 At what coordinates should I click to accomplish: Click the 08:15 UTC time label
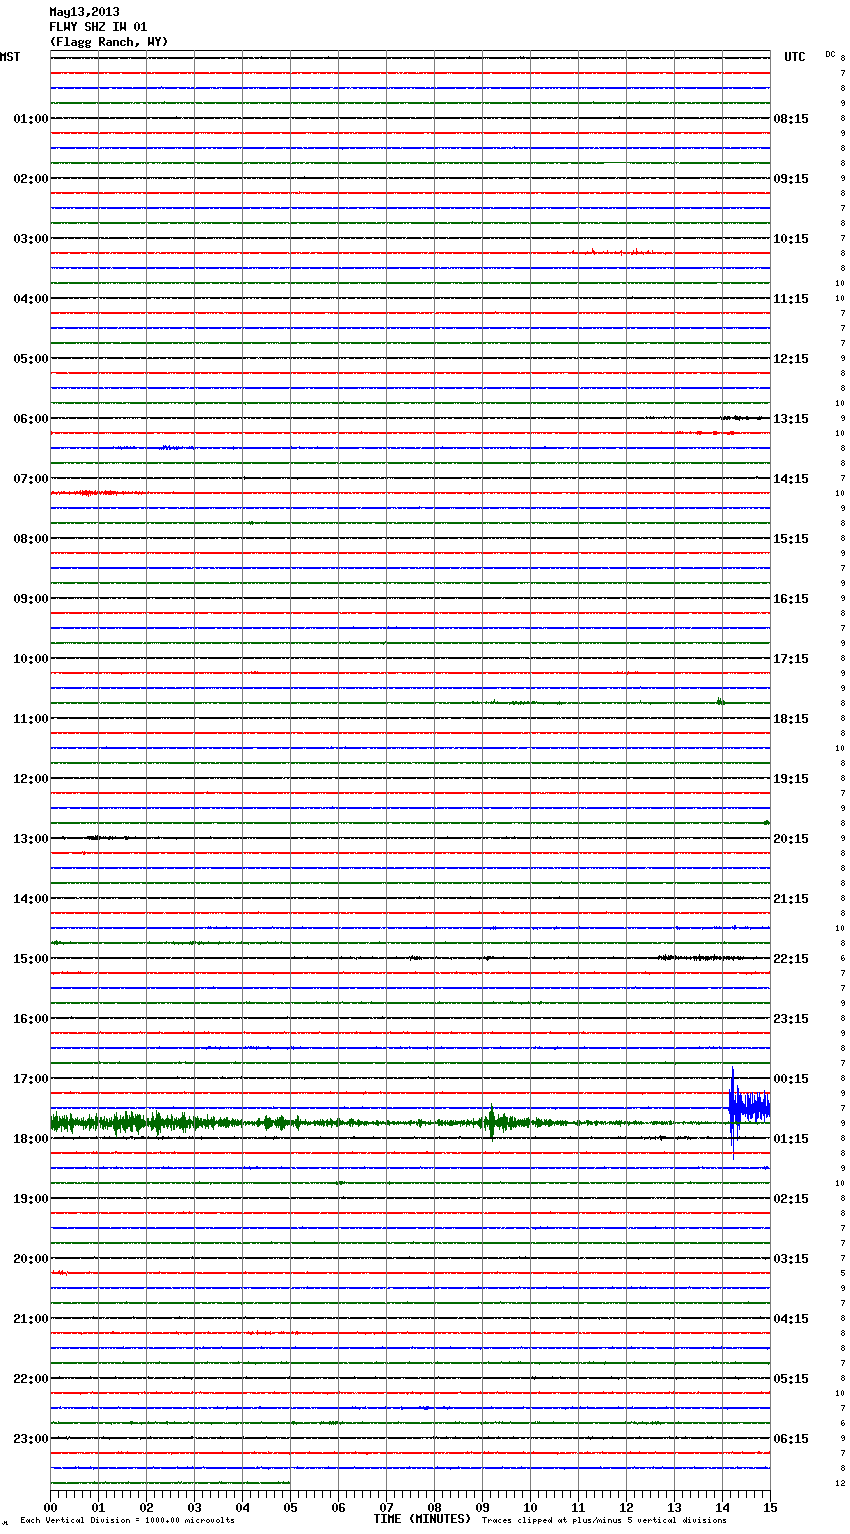pyautogui.click(x=791, y=119)
